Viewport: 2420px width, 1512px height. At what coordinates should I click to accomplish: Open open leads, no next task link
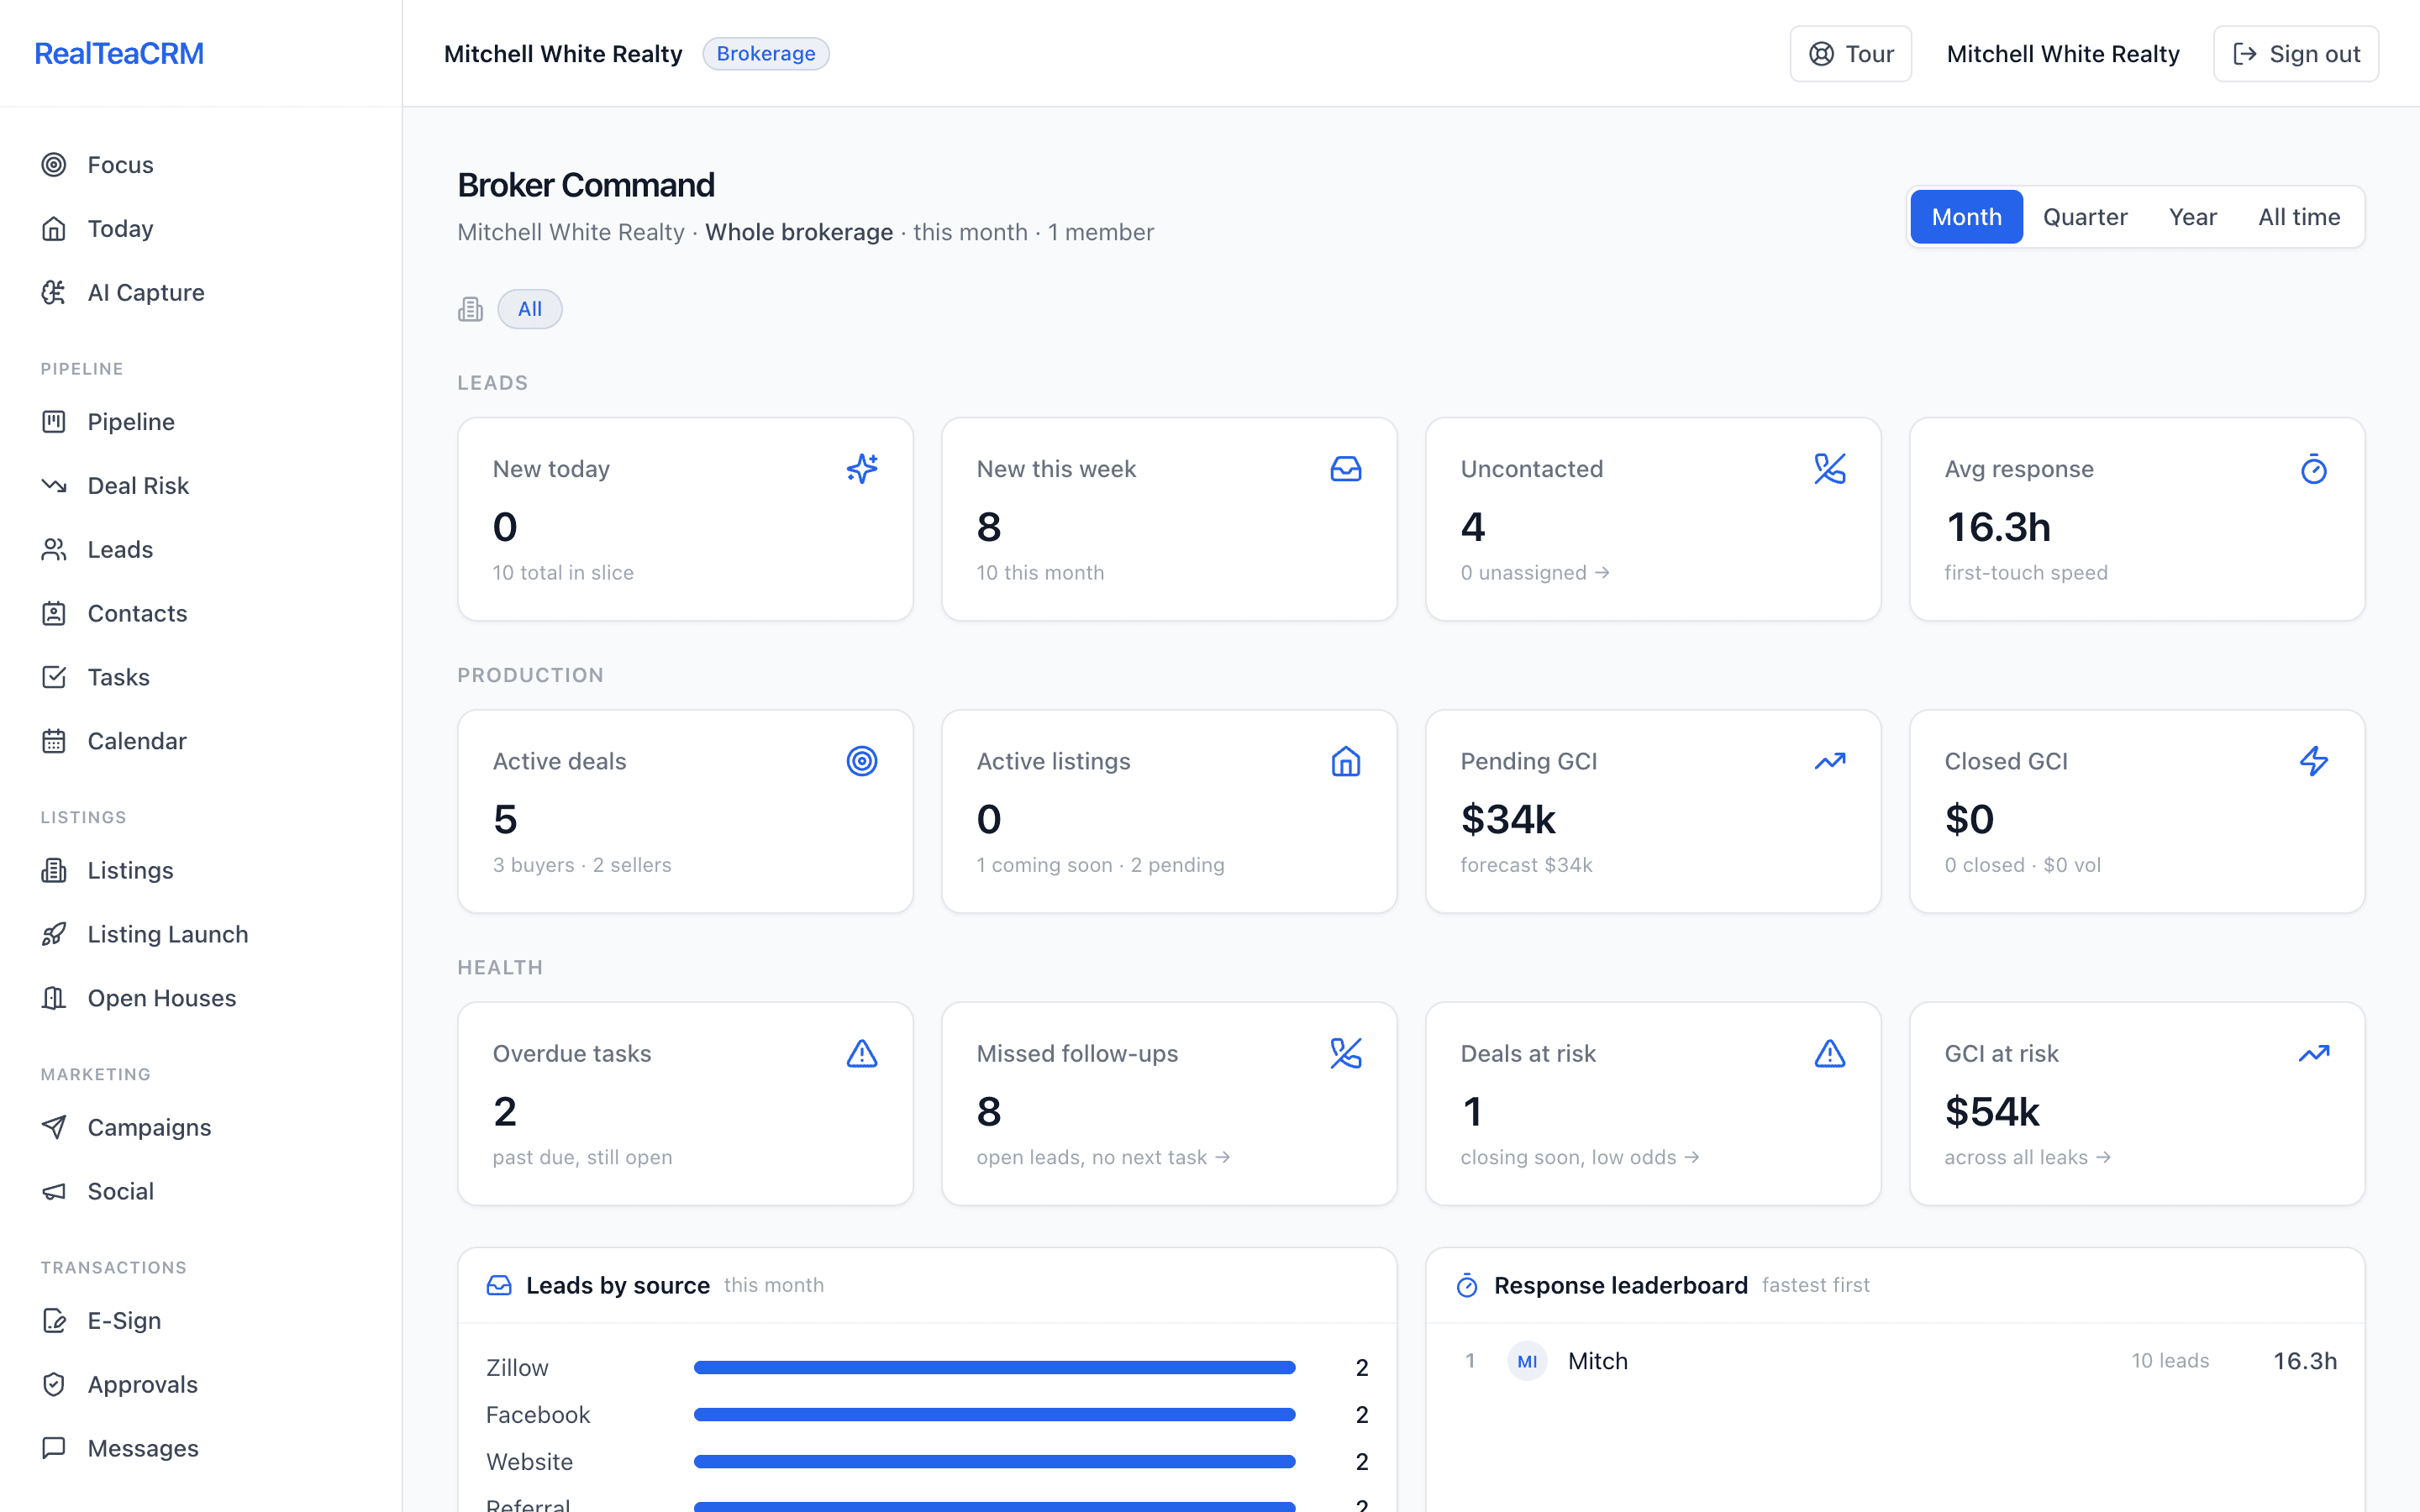click(1103, 1158)
